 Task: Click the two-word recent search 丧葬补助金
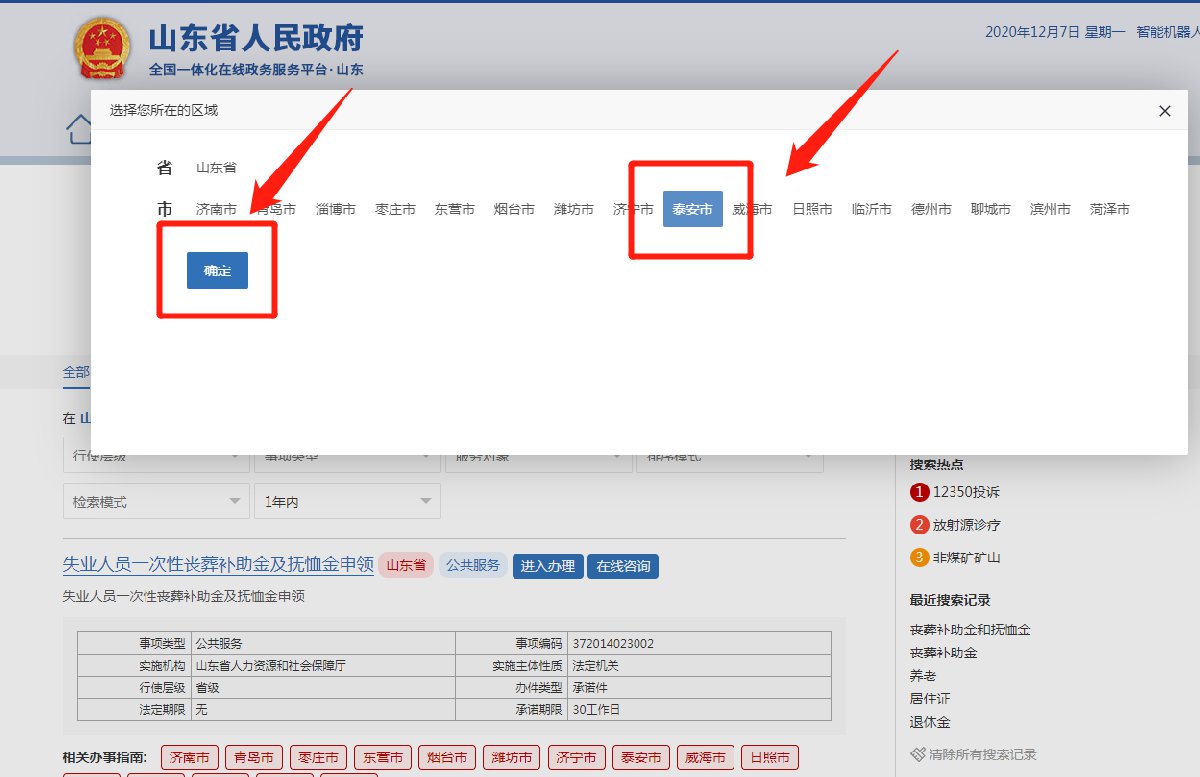tap(943, 653)
